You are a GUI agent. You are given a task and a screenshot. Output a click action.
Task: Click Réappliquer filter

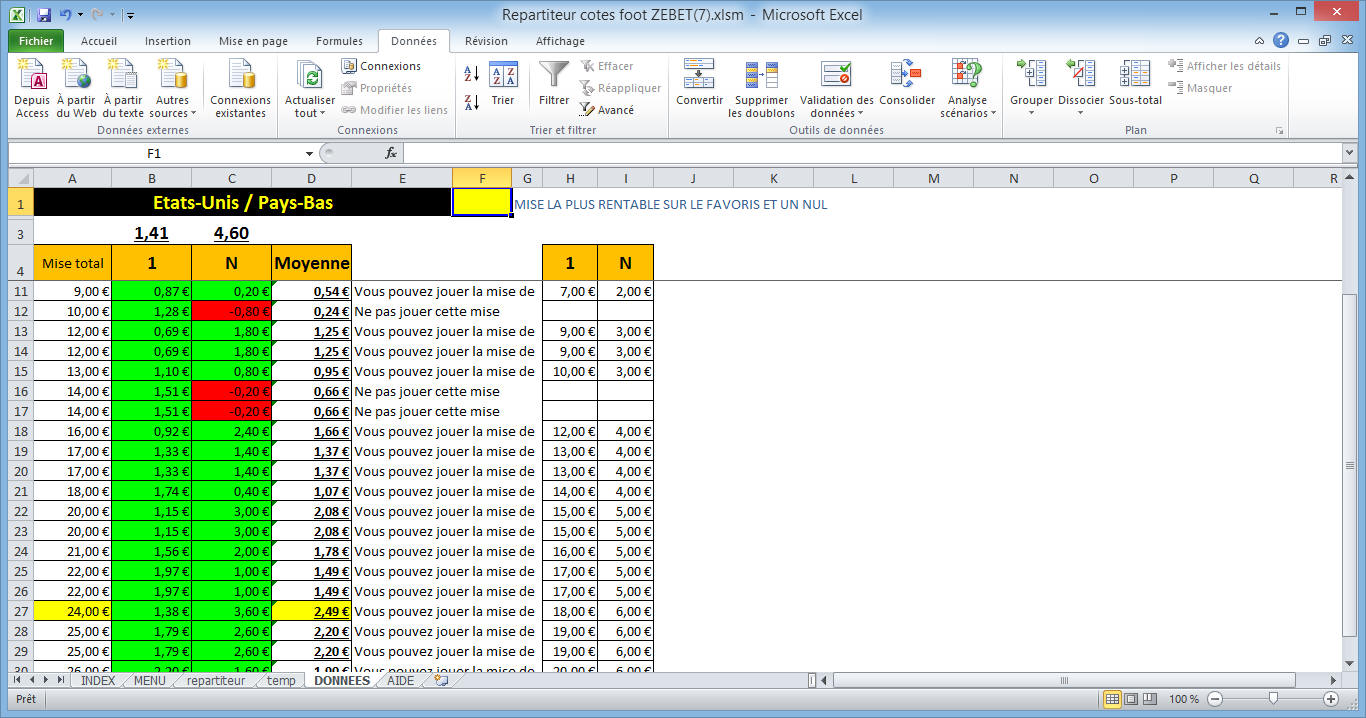[620, 88]
